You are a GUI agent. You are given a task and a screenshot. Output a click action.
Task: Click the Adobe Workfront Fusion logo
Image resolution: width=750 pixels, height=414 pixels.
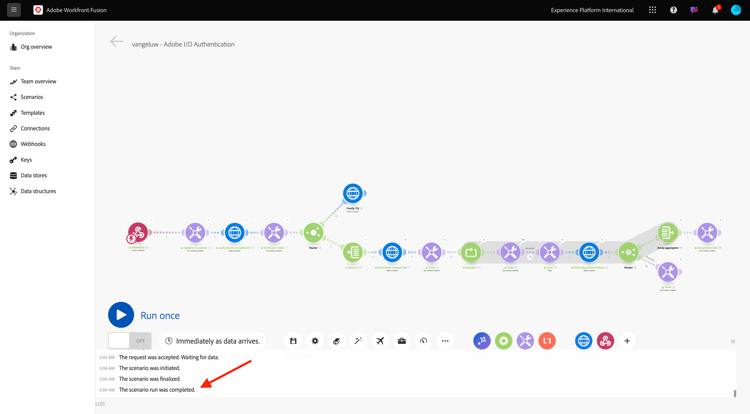click(38, 10)
